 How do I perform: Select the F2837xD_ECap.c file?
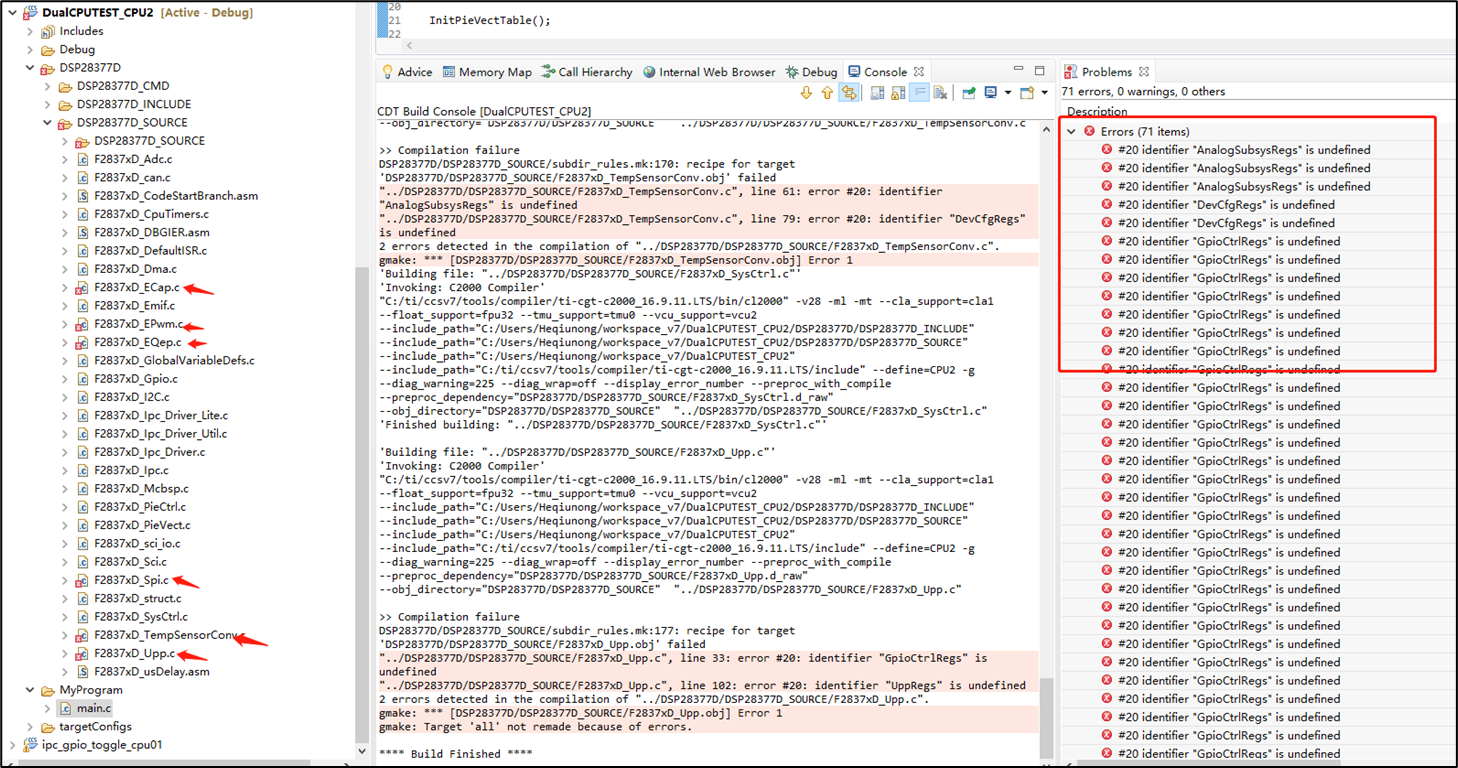137,287
